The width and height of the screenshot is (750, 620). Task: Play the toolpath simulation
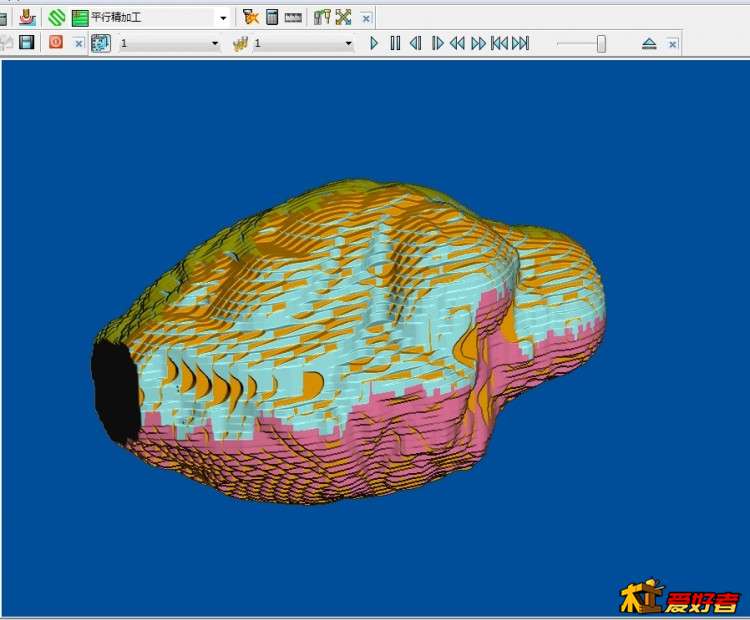tap(374, 44)
